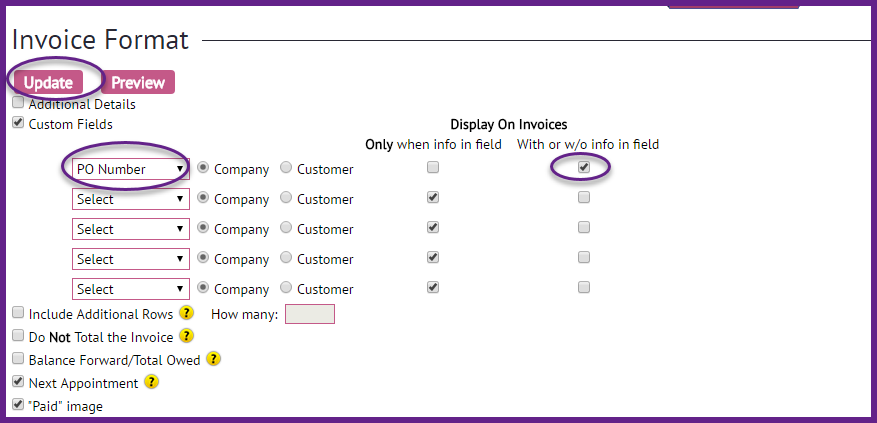
Task: Toggle the "Paid" image checkbox
Action: pos(18,404)
